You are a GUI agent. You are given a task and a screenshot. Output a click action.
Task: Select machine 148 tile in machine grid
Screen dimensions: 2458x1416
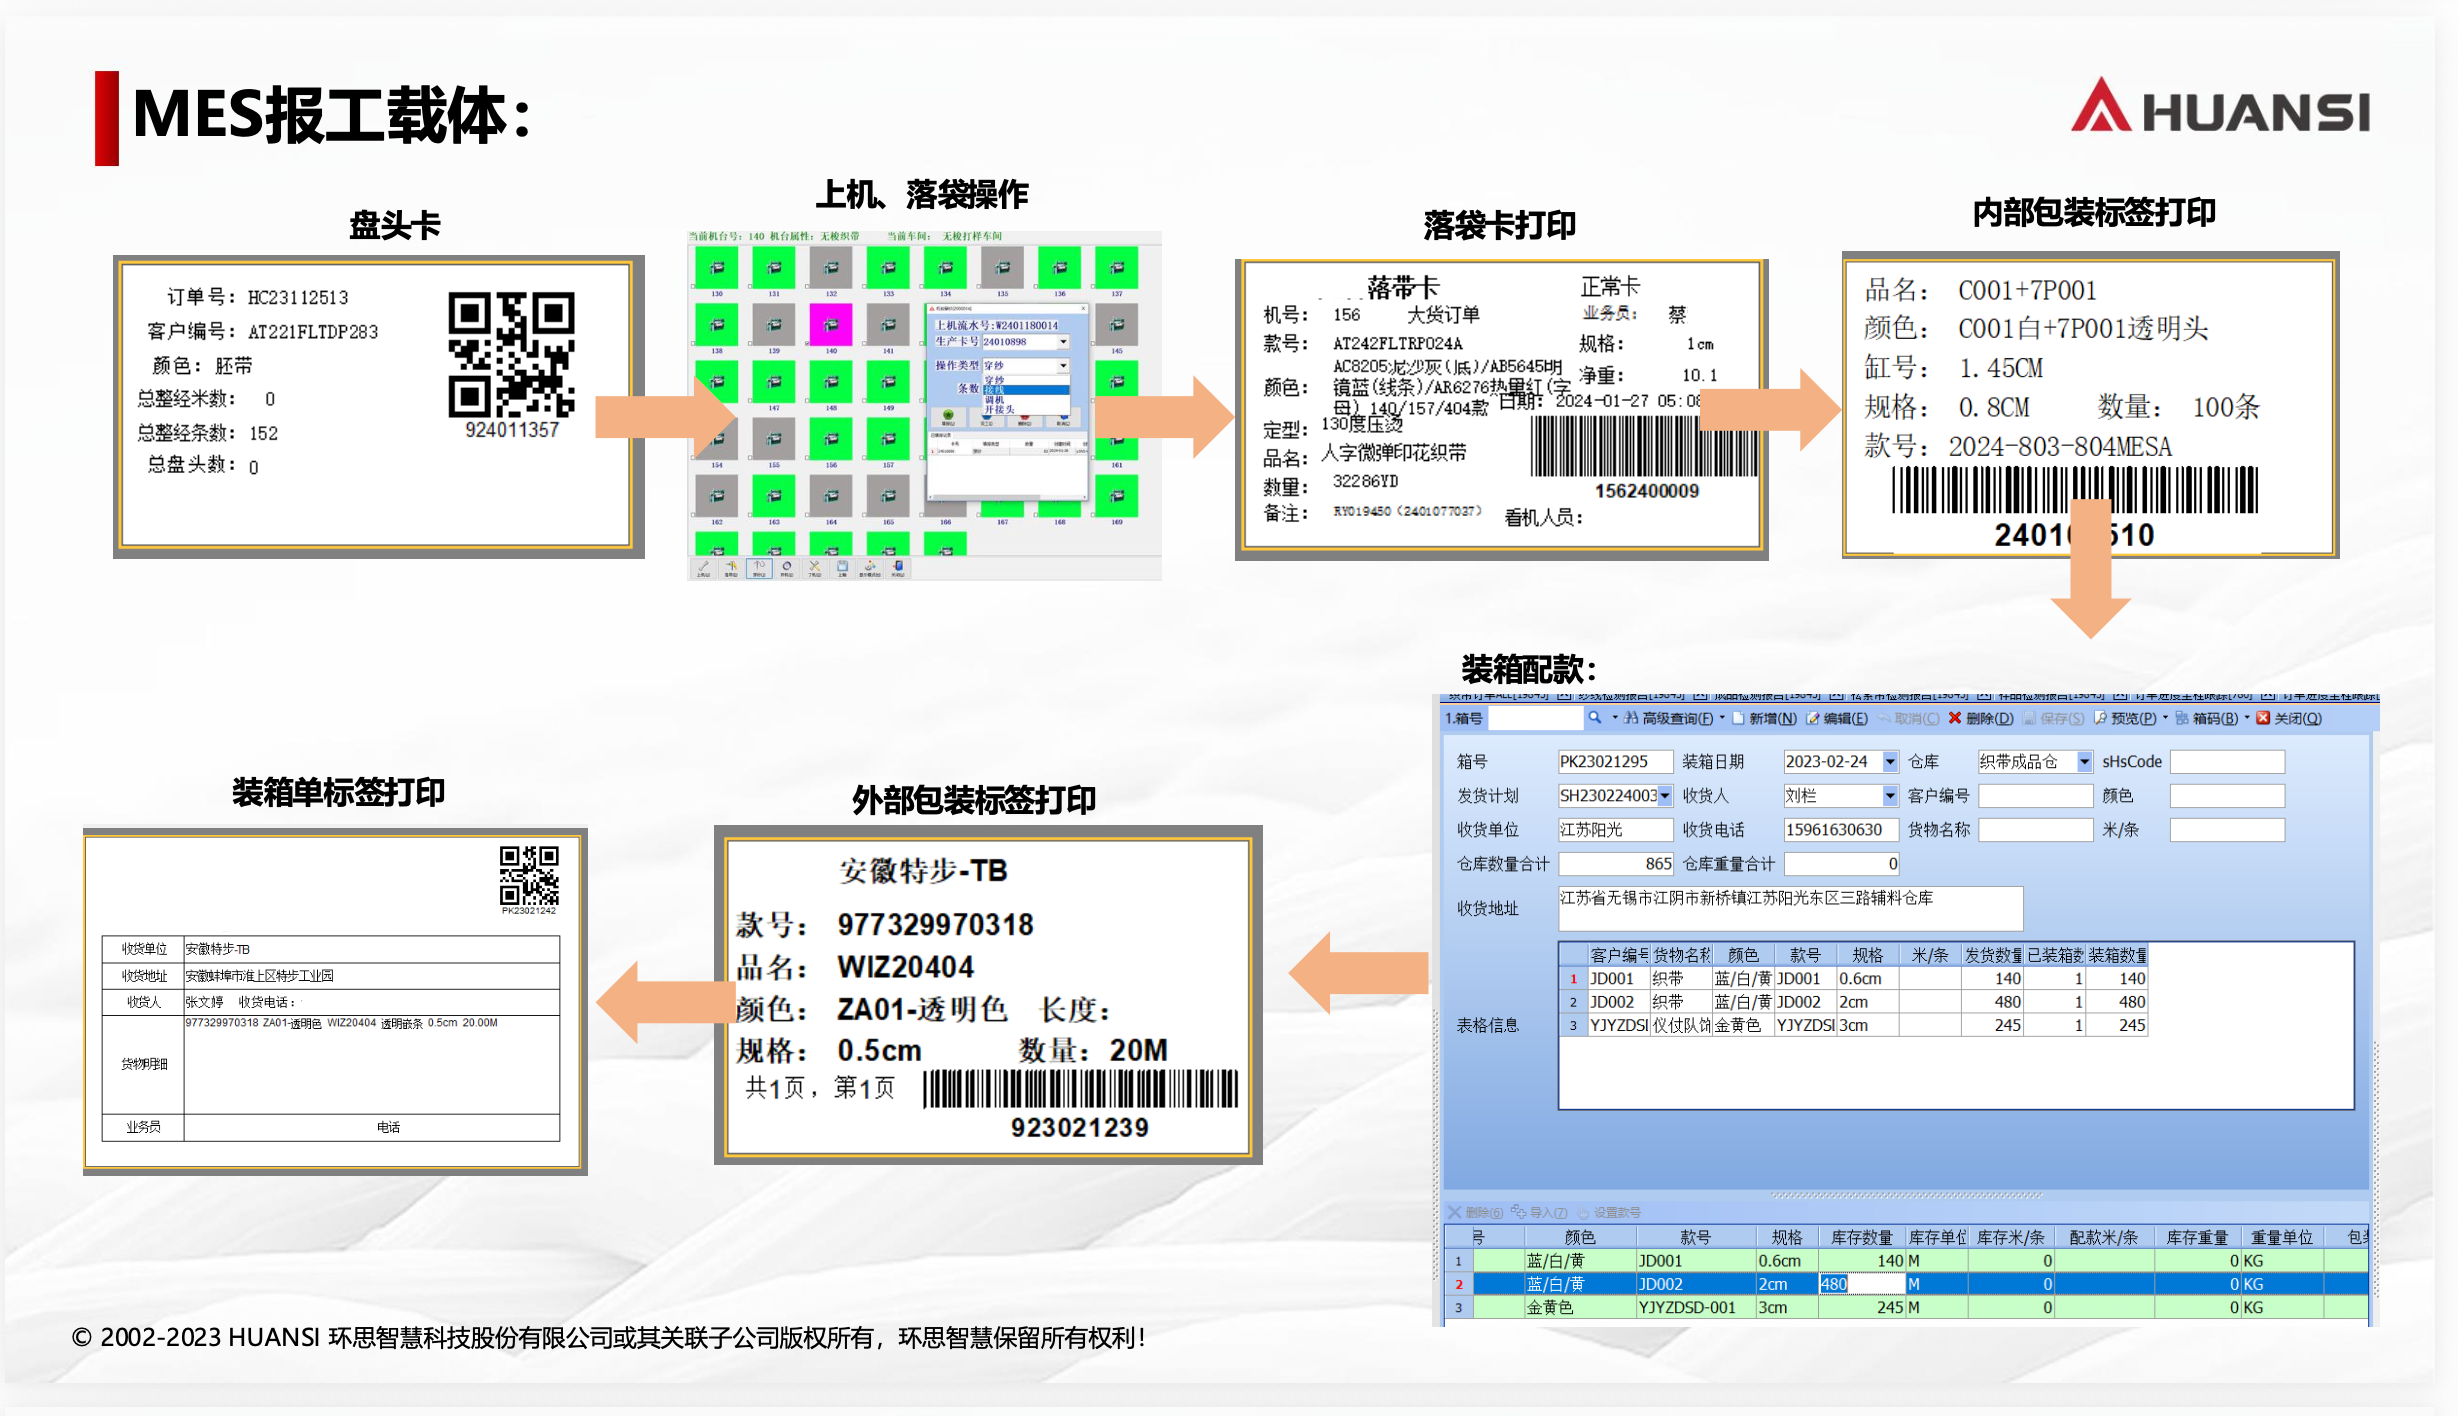(x=831, y=381)
